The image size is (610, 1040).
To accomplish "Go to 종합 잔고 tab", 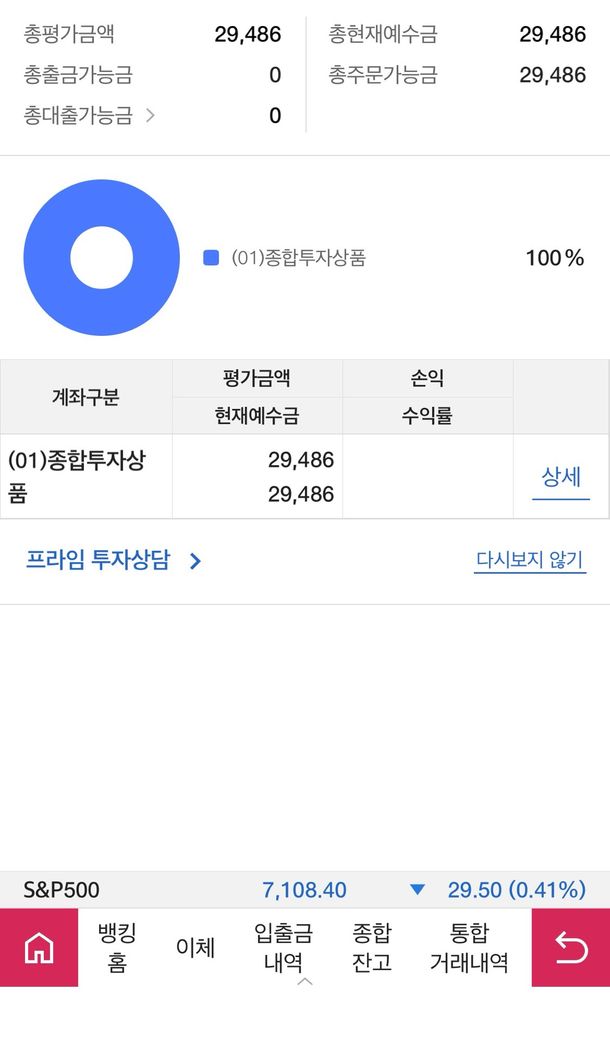I will (x=372, y=947).
